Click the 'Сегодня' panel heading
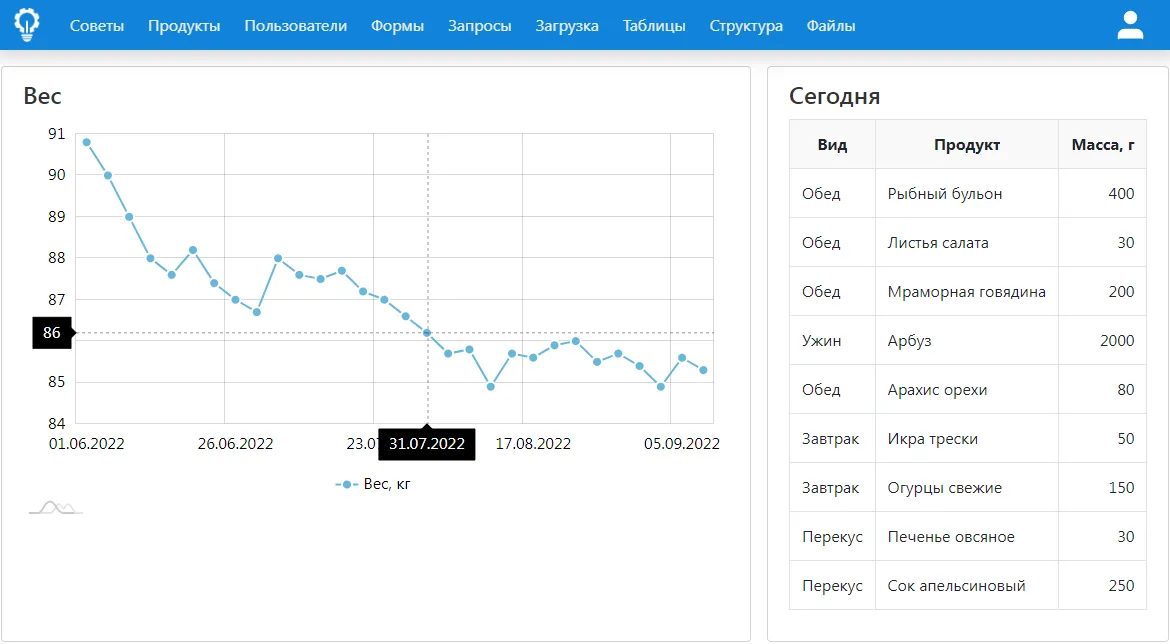 tap(835, 96)
